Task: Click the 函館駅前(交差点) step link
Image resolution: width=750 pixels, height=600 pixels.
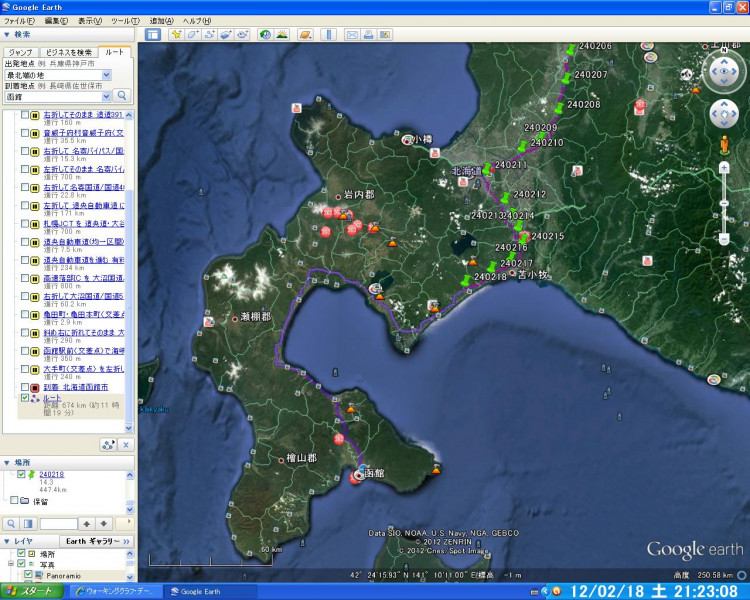Action: pyautogui.click(x=84, y=351)
